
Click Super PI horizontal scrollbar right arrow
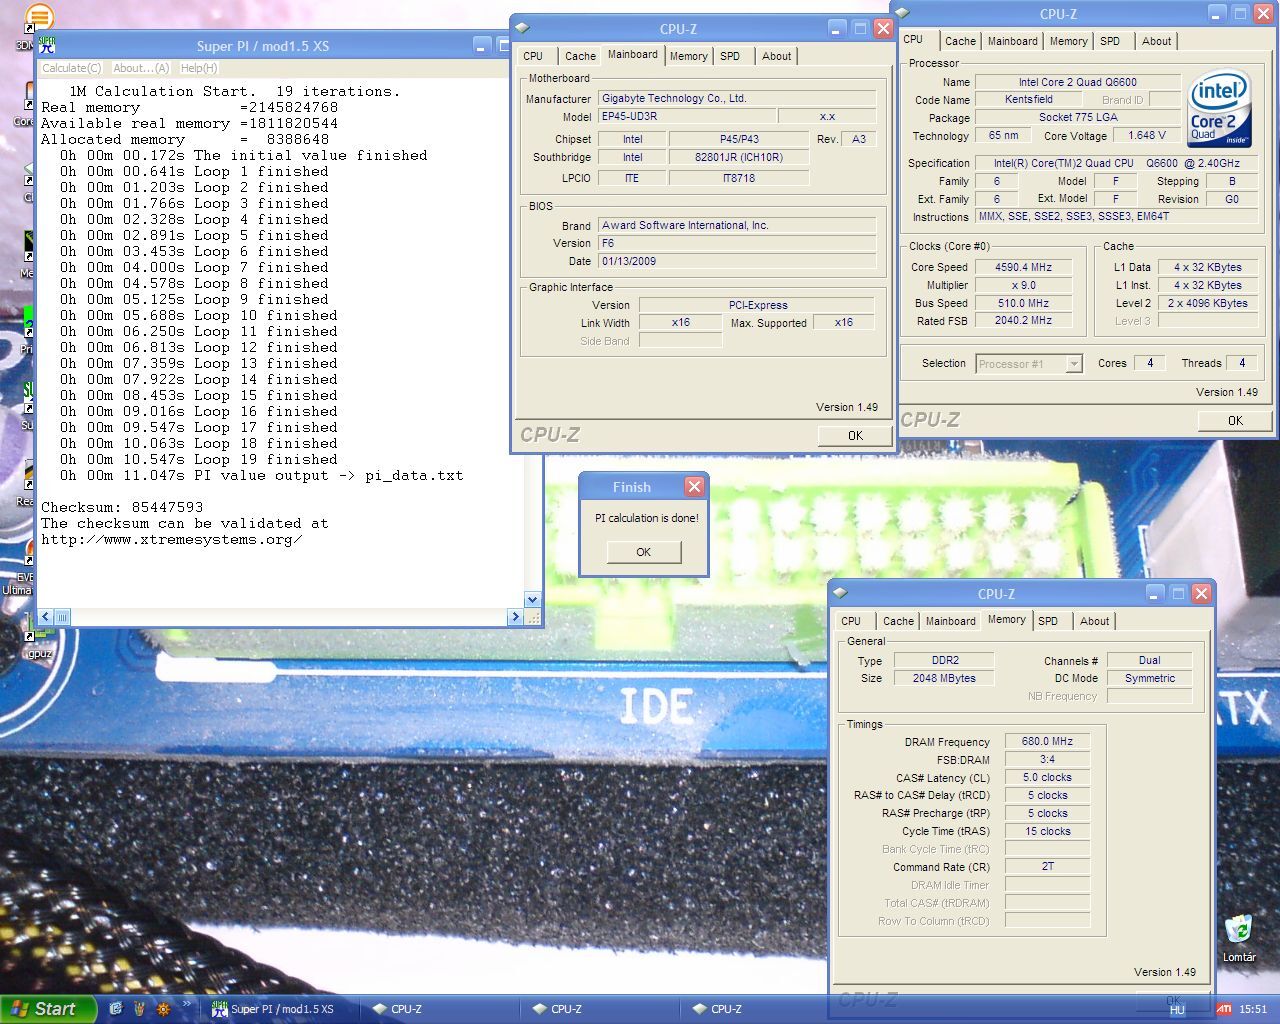[x=516, y=617]
